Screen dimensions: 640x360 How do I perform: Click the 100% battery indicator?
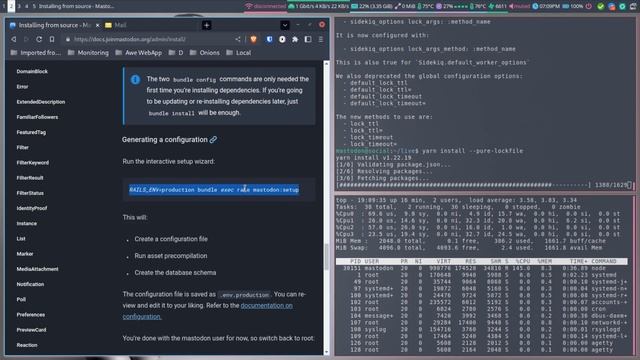coord(573,6)
